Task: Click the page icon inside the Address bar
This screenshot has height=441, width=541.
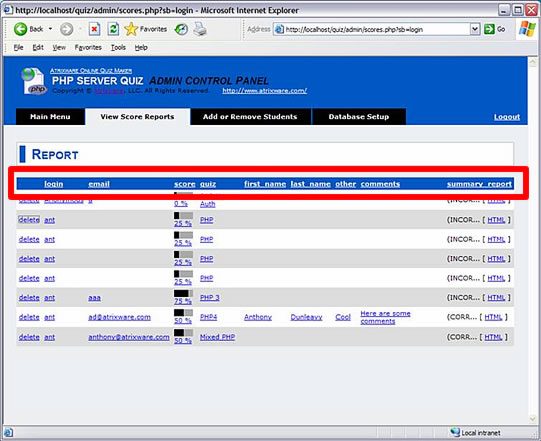Action: point(279,29)
